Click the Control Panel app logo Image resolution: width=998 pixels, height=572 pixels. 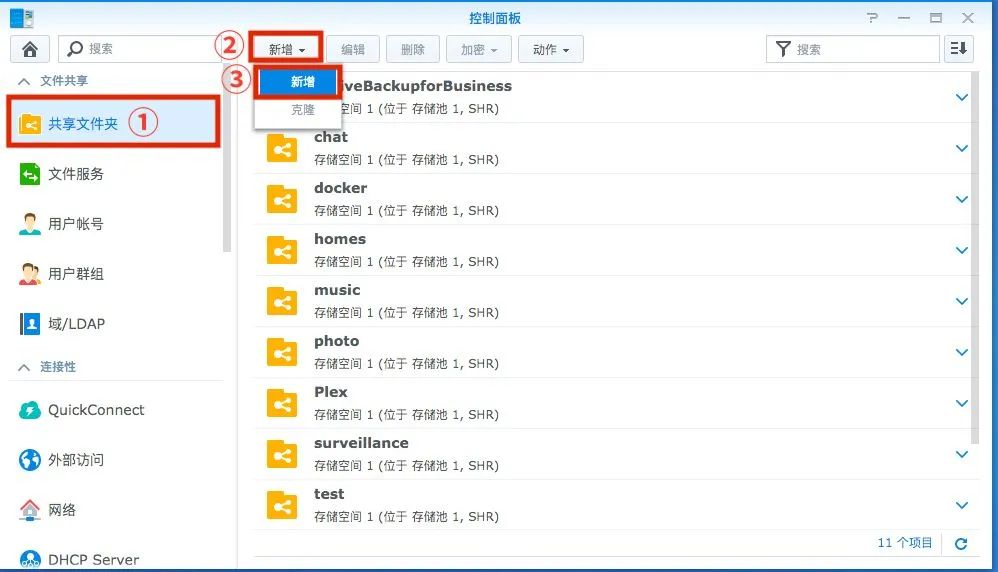(22, 18)
